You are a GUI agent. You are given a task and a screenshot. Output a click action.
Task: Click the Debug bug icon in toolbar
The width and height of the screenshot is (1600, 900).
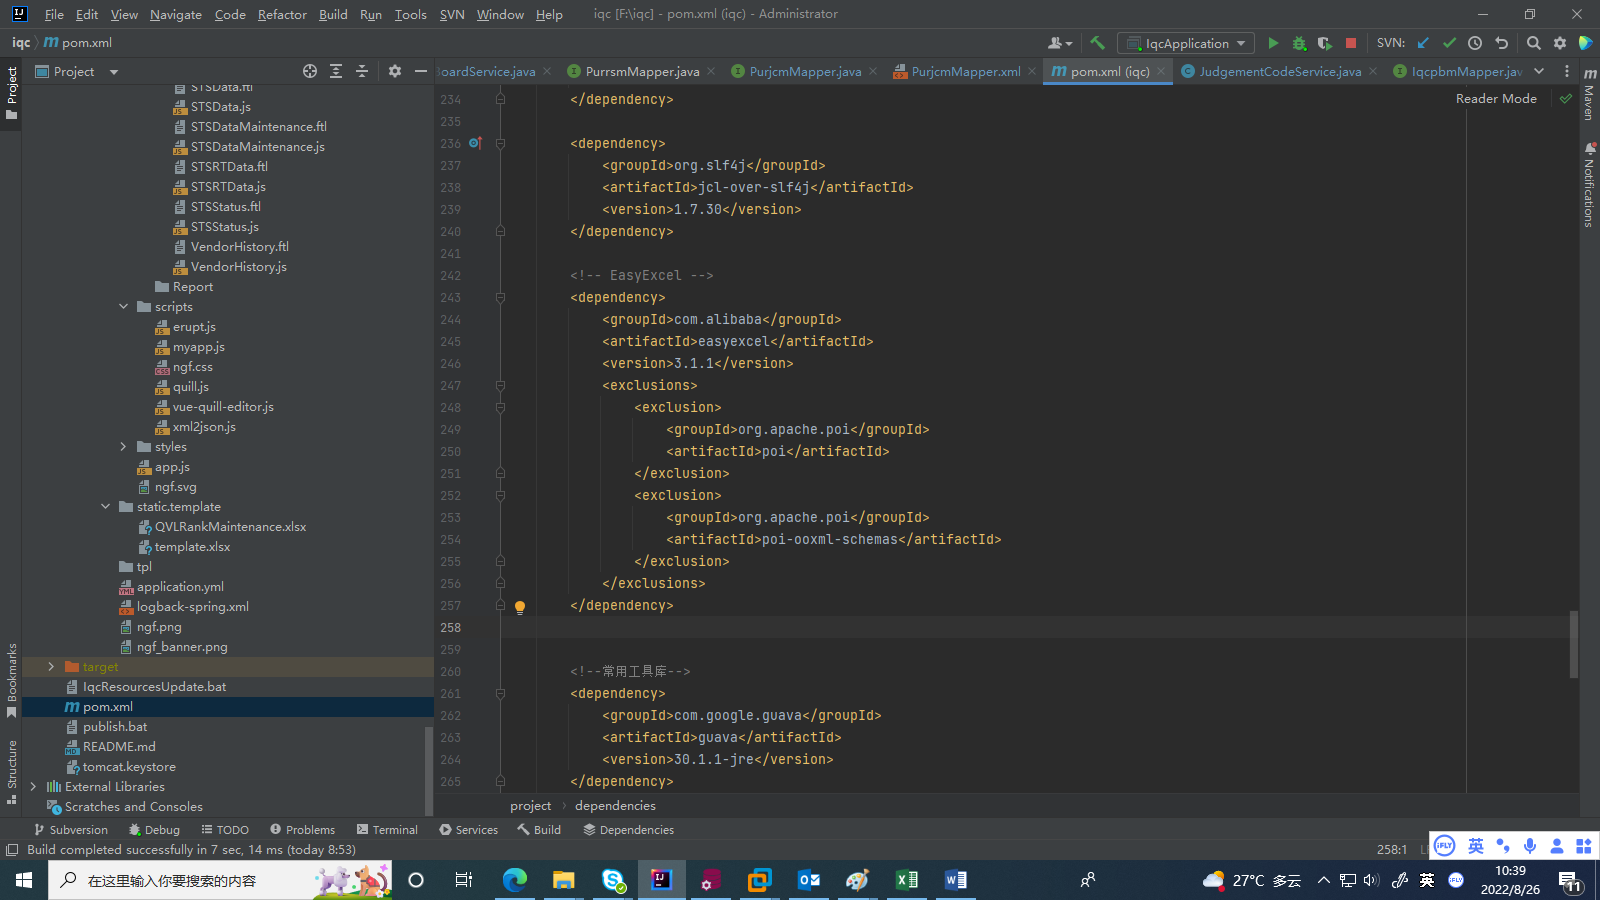coord(1299,43)
